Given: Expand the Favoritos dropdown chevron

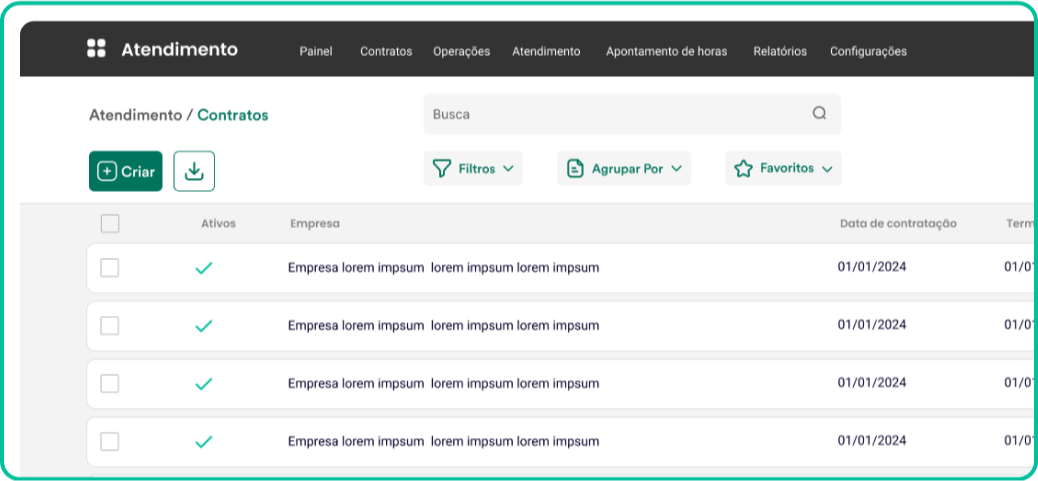Looking at the screenshot, I should pyautogui.click(x=827, y=170).
